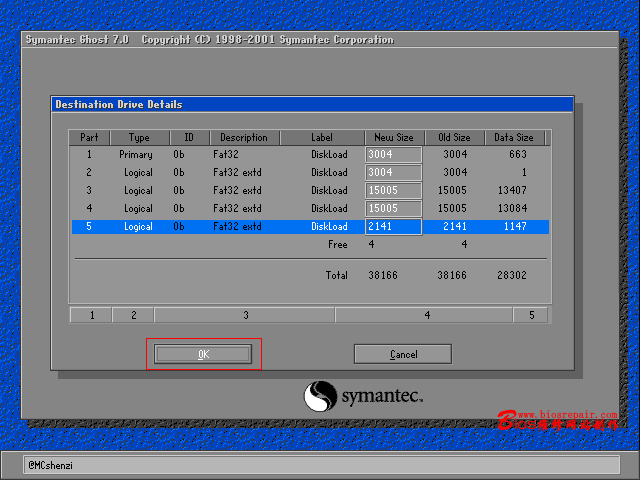Image resolution: width=640 pixels, height=480 pixels.
Task: Edit New Size field for partition 3
Action: 393,191
